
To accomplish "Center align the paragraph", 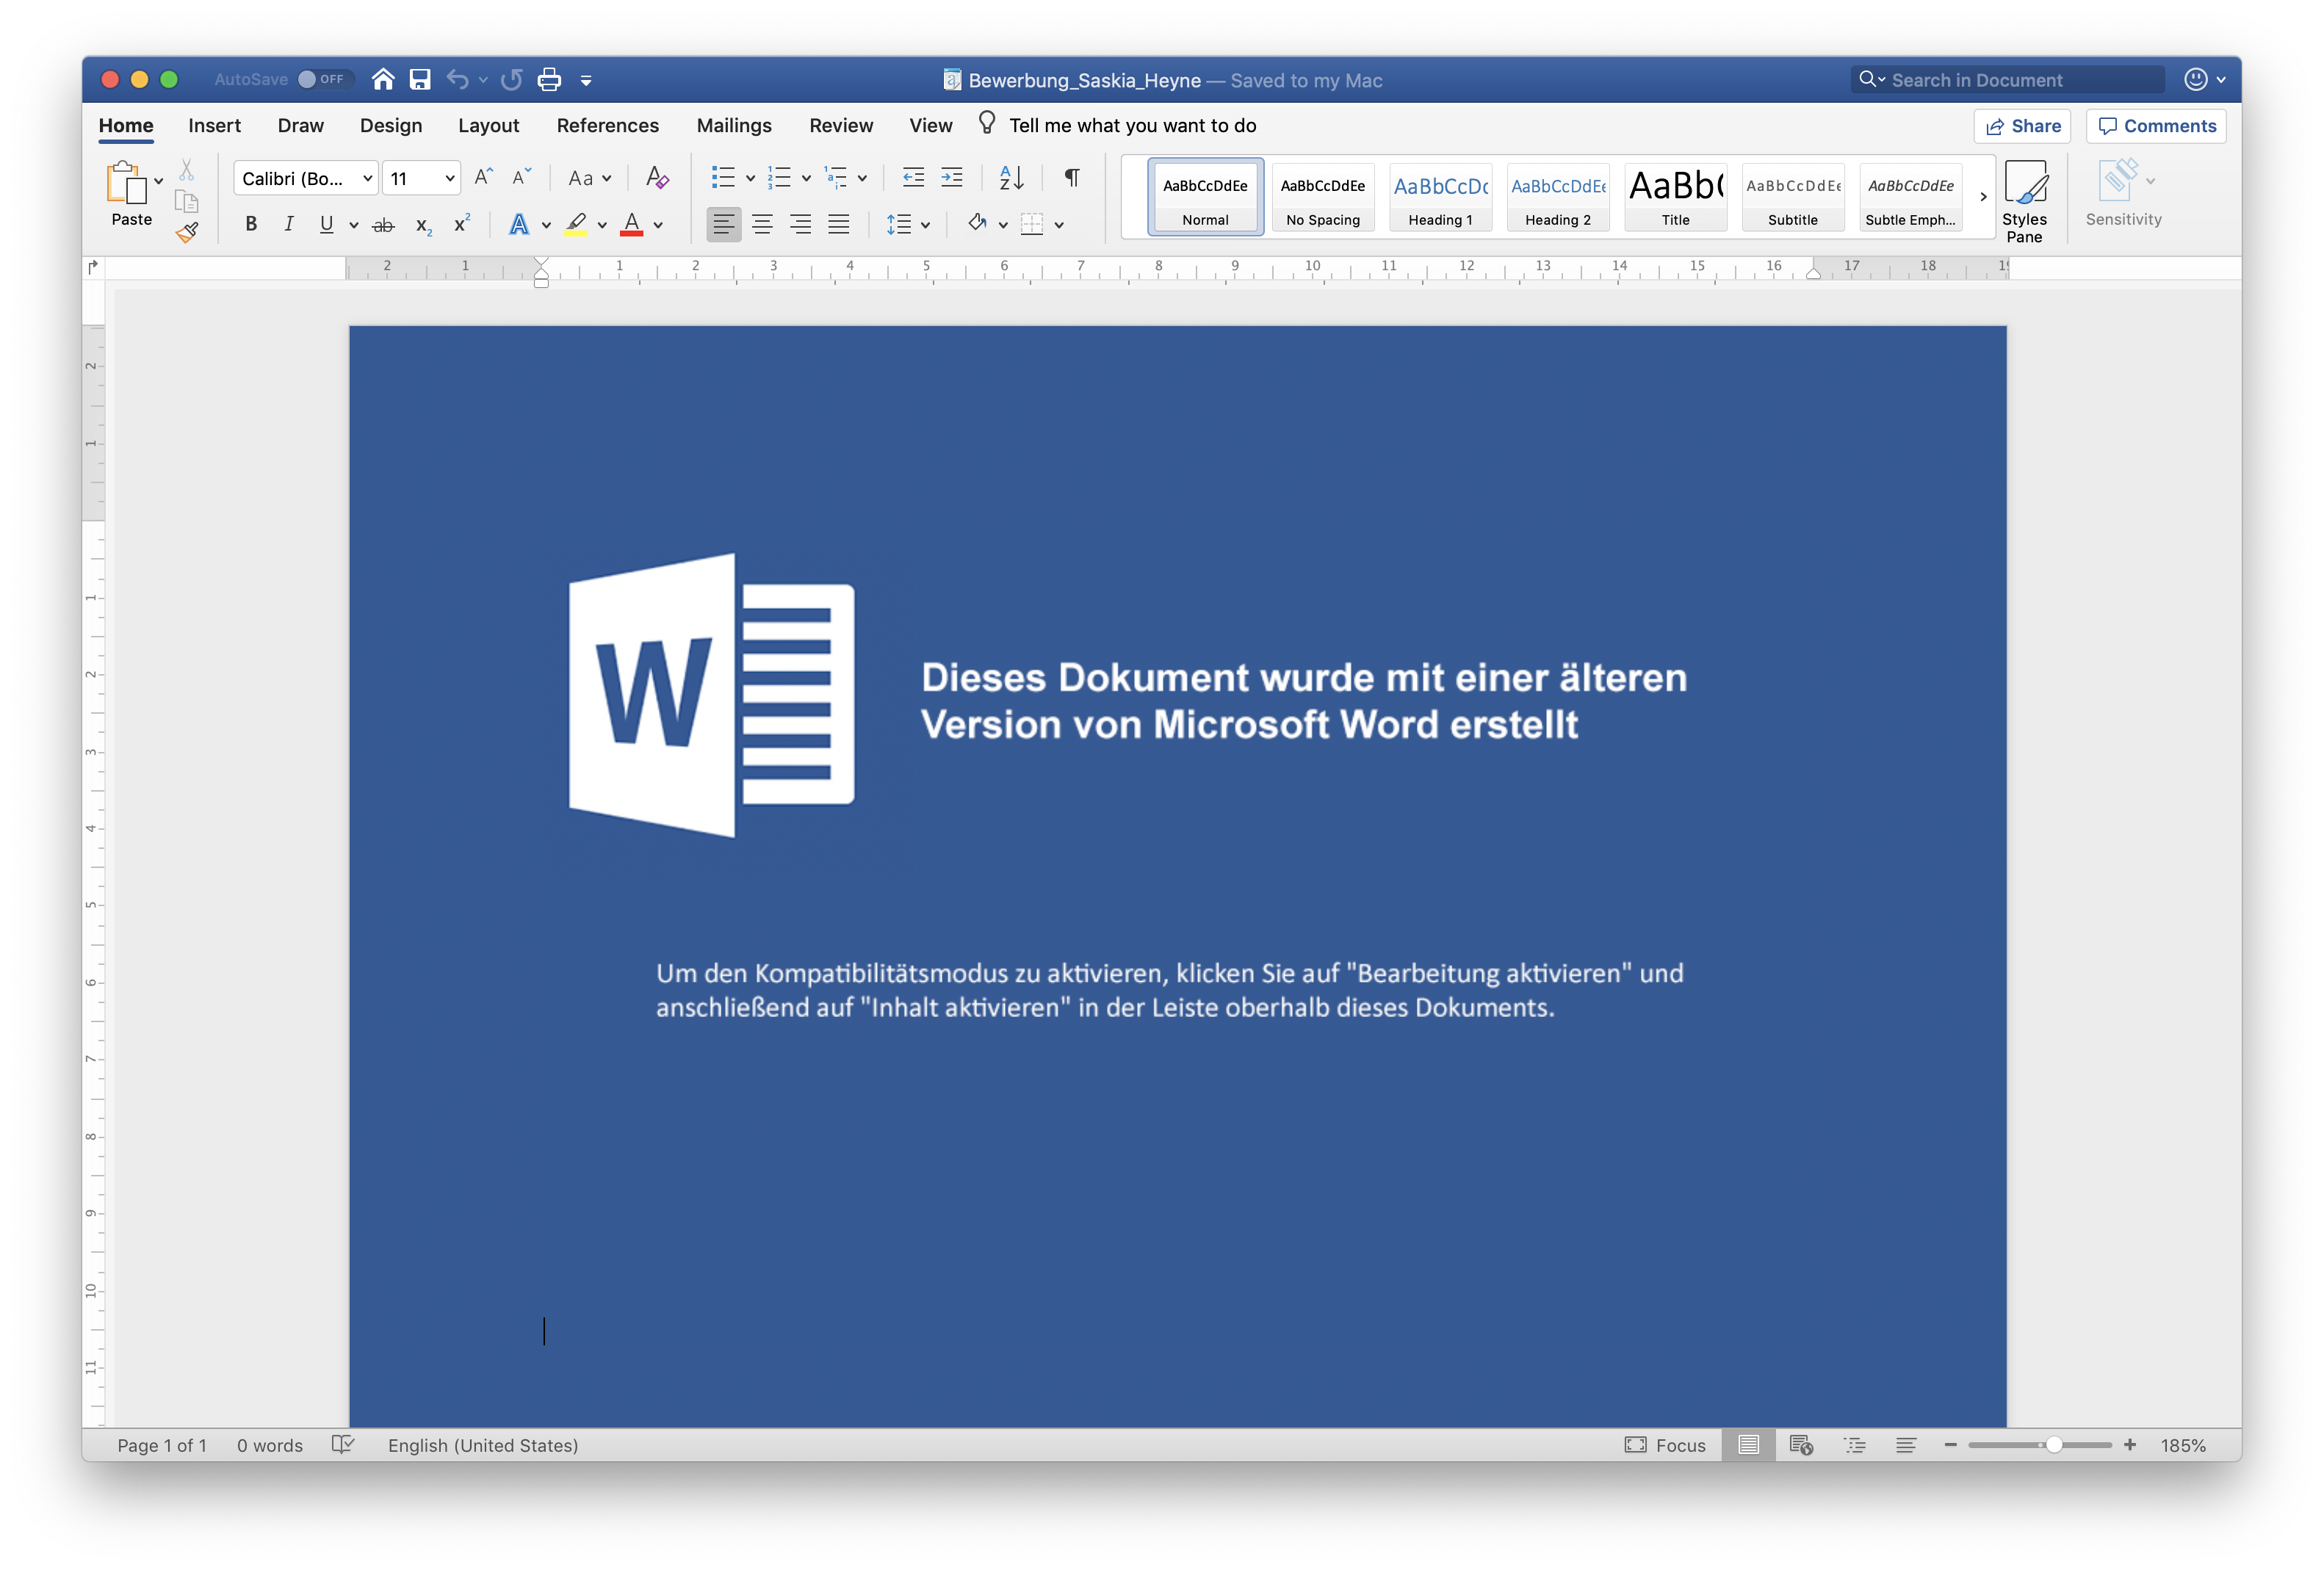I will 762,224.
